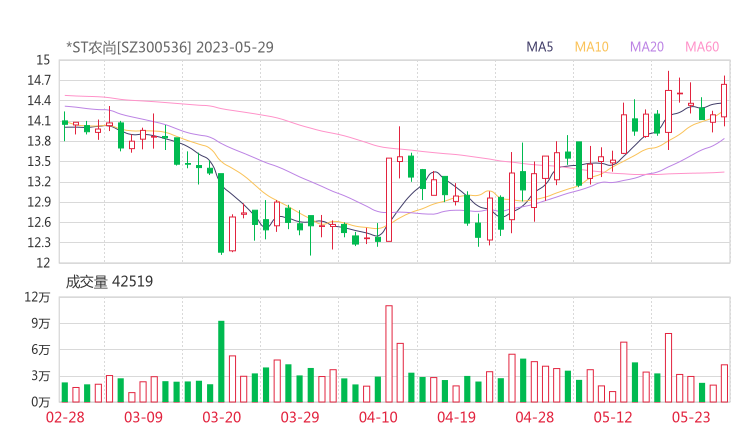The width and height of the screenshot is (740, 440).
Task: Click the 成交量 42519 volume label
Action: click(x=109, y=282)
